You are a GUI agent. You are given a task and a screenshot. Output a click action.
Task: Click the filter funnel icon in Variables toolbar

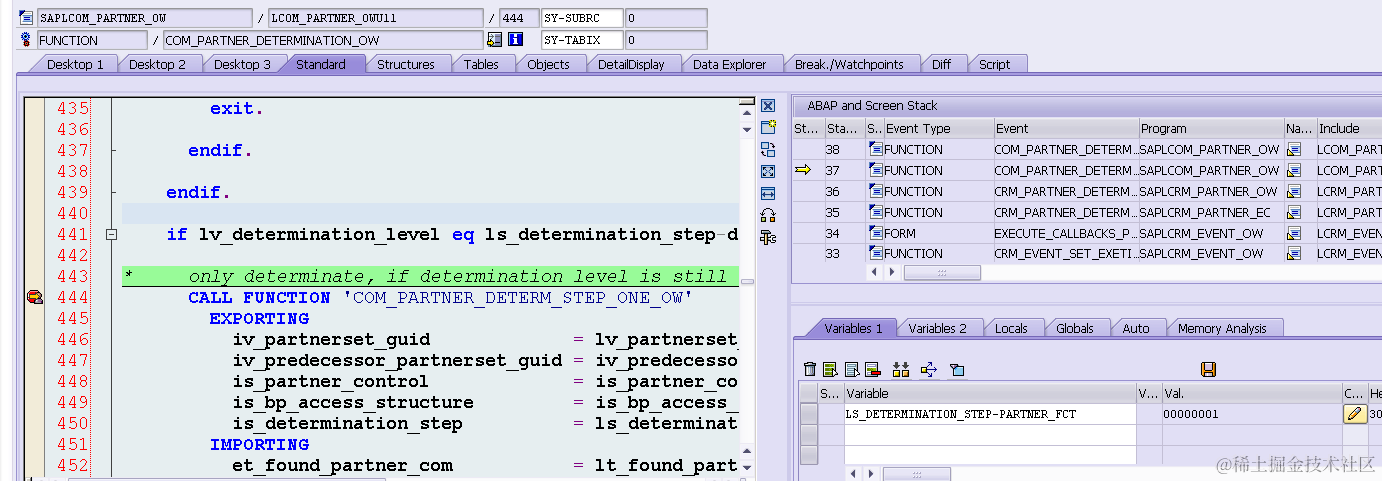coord(957,370)
